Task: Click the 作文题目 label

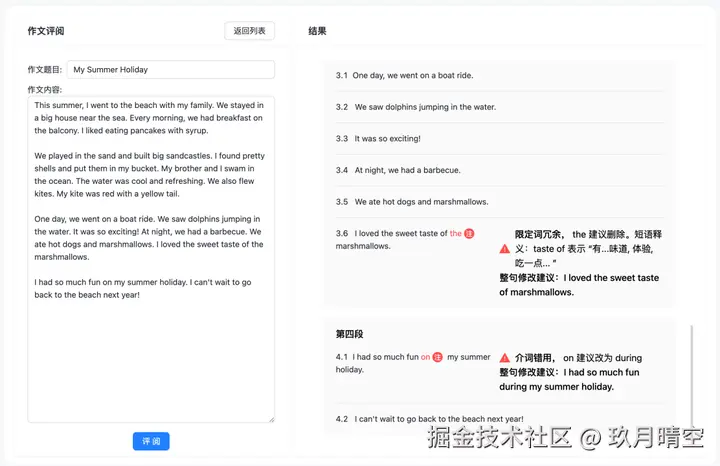Action: point(45,69)
